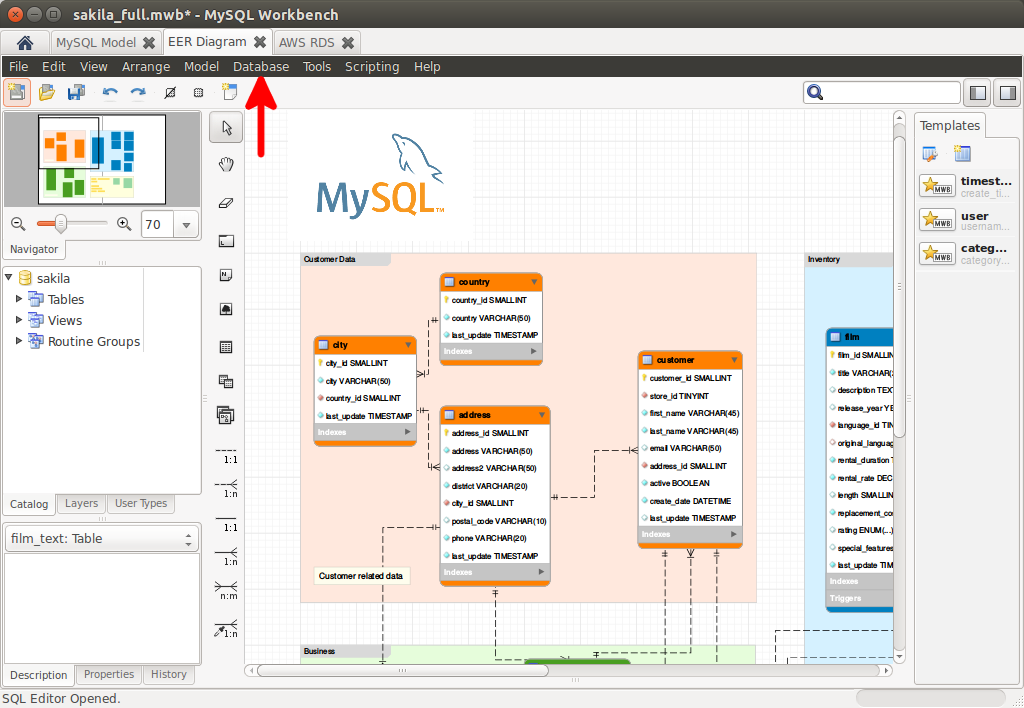
Task: Open the Arrange menu
Action: (x=146, y=67)
